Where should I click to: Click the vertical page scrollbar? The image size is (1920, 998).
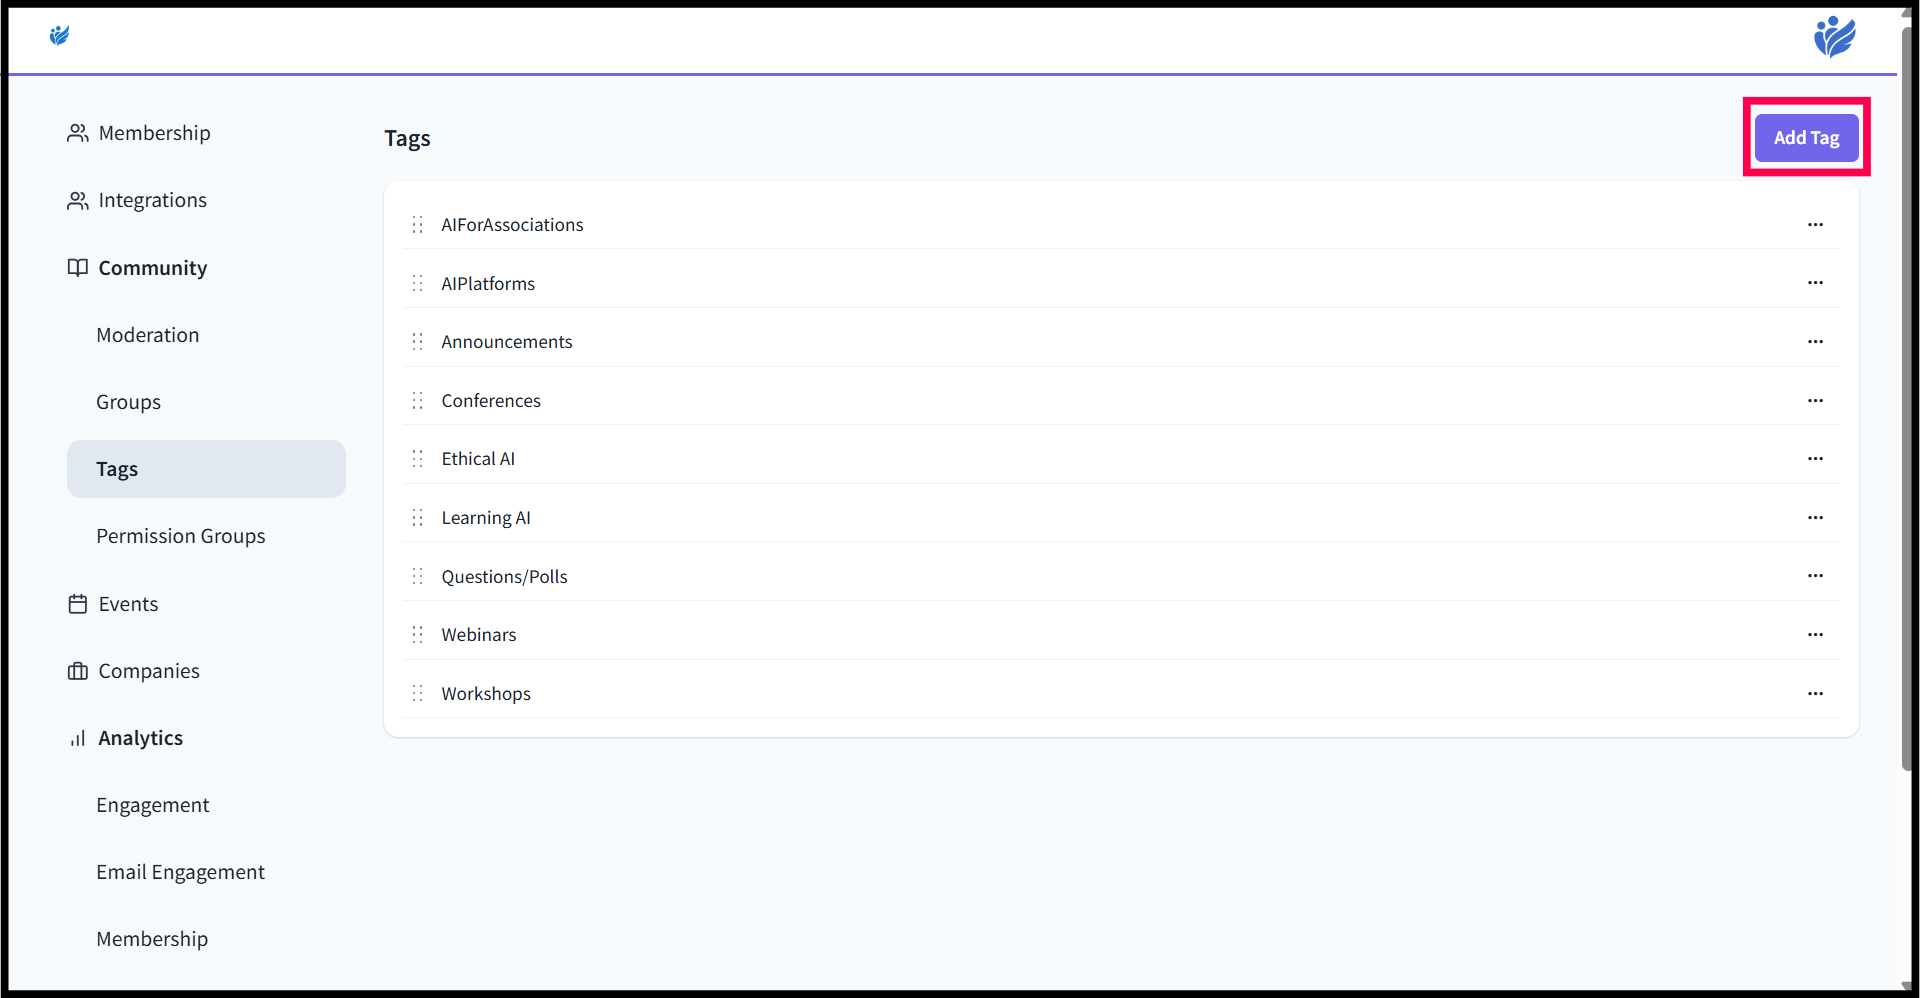tap(1908, 400)
